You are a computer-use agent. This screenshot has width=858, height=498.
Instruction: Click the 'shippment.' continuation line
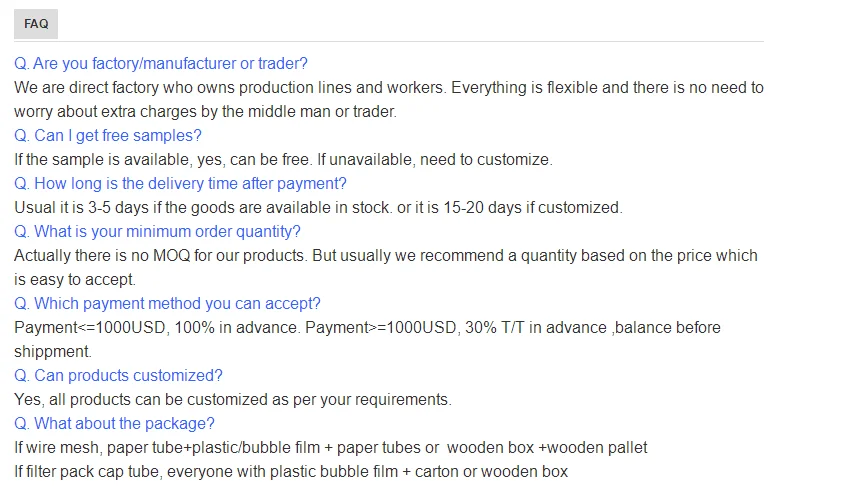(53, 351)
